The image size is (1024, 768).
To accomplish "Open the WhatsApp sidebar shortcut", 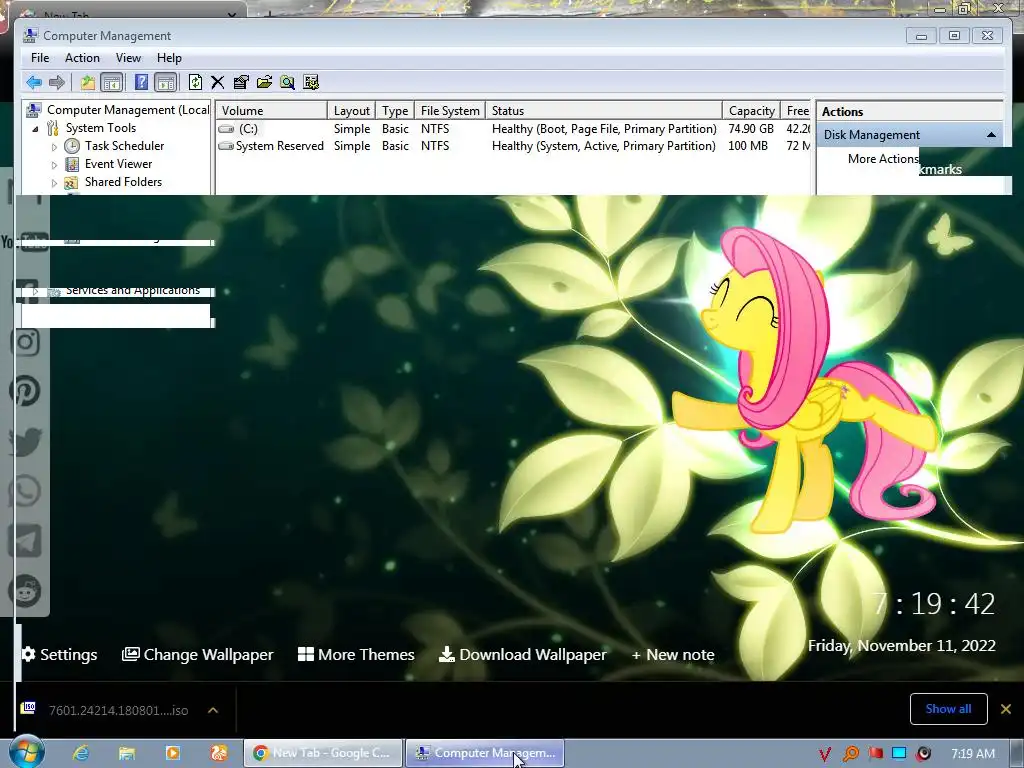I will (x=25, y=491).
